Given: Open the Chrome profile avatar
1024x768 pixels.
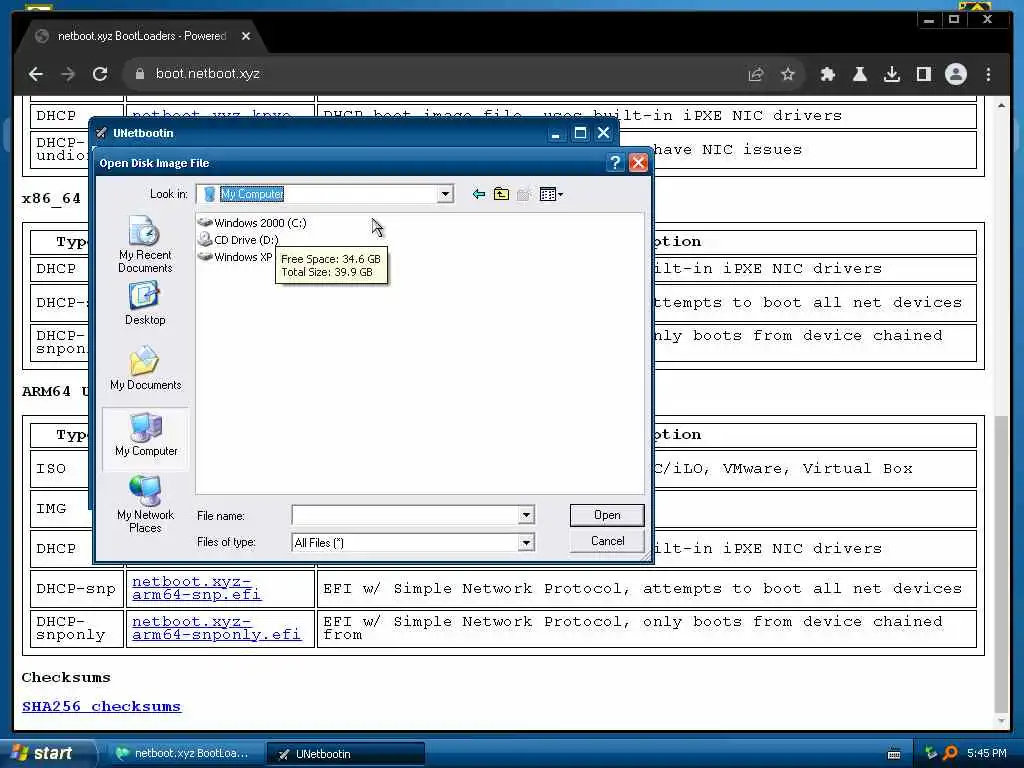Looking at the screenshot, I should (x=955, y=74).
